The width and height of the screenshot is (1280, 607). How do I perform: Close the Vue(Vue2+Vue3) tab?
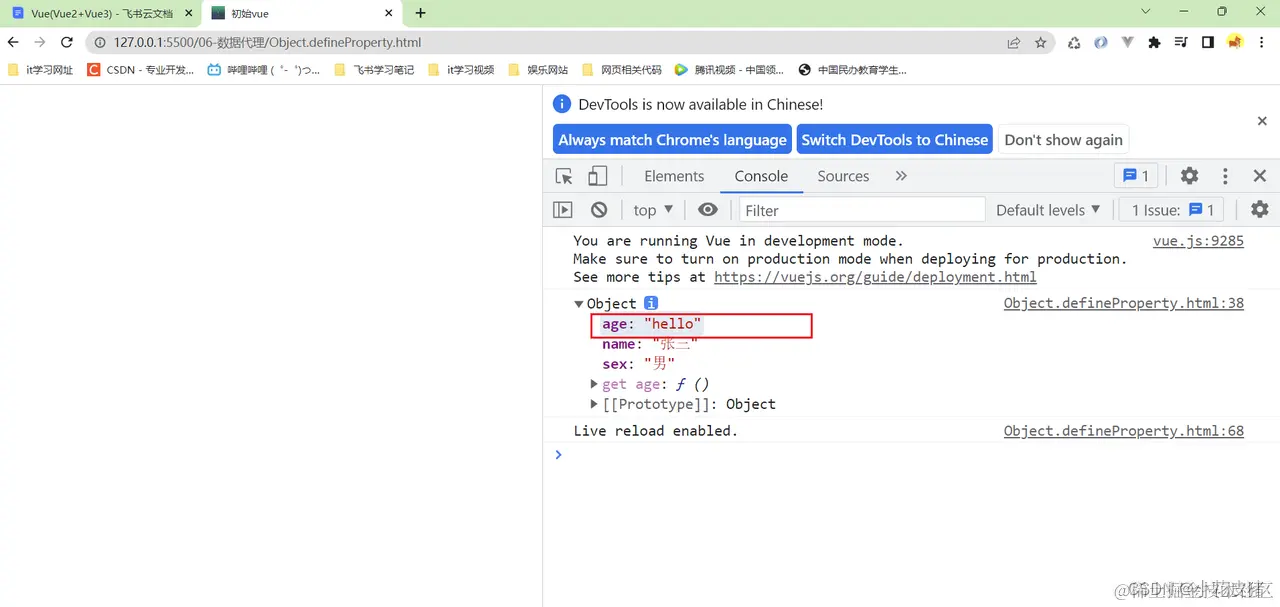coord(189,14)
